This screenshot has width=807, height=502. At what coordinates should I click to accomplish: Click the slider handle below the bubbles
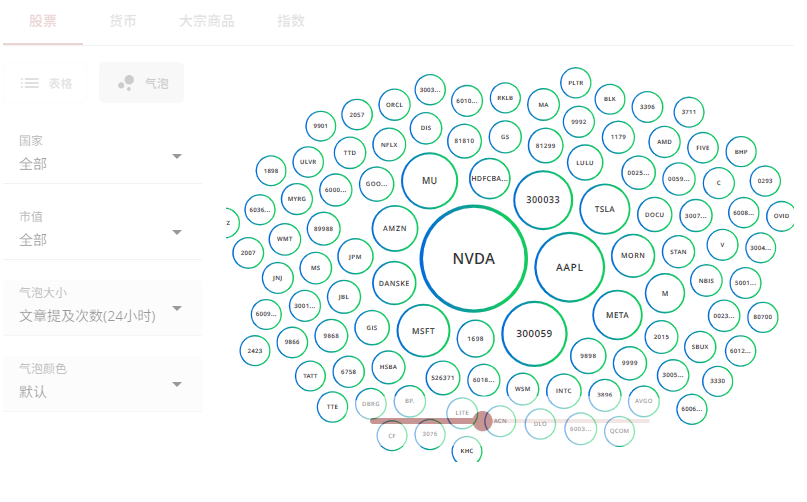(x=483, y=421)
